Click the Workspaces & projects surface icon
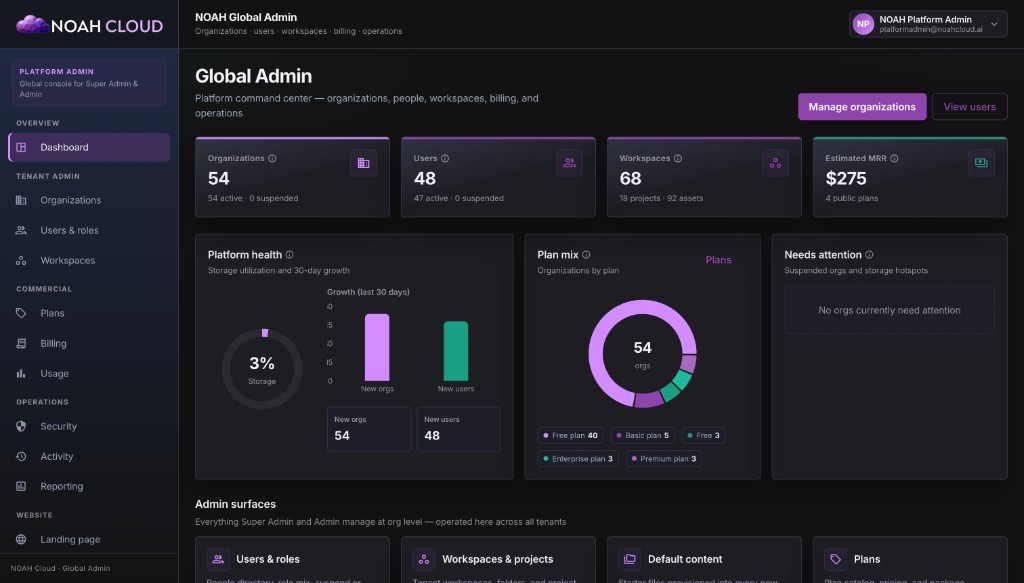 [424, 559]
